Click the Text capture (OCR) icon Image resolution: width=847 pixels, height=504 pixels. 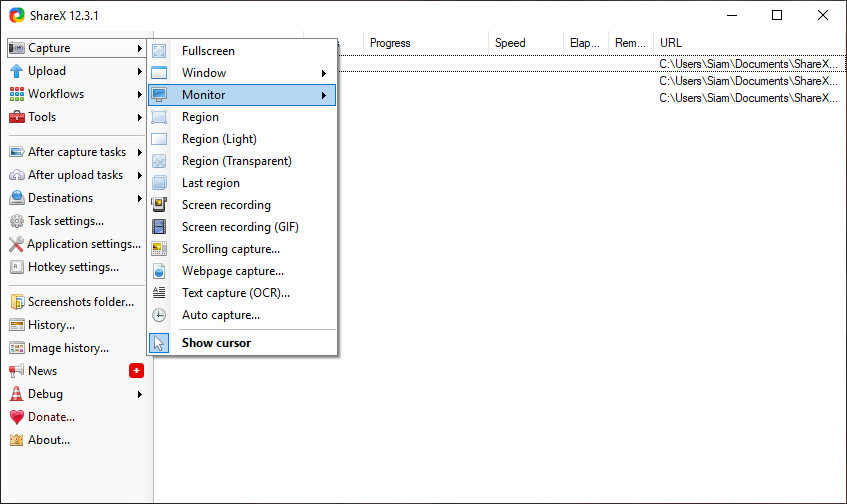coord(159,293)
